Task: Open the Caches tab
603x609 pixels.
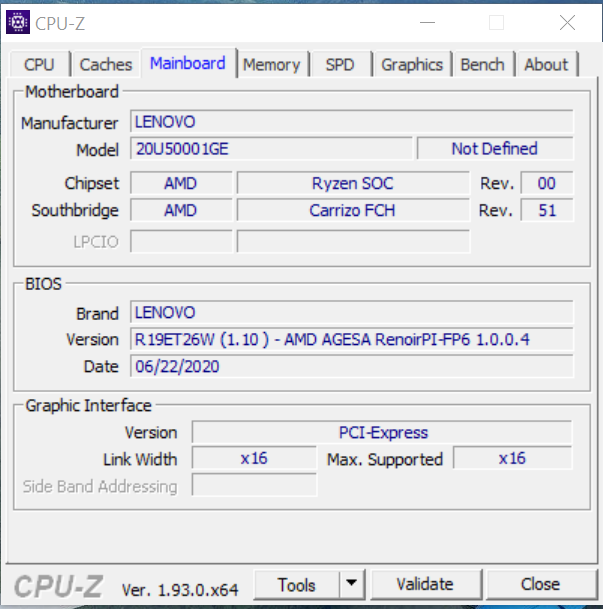Action: click(106, 64)
